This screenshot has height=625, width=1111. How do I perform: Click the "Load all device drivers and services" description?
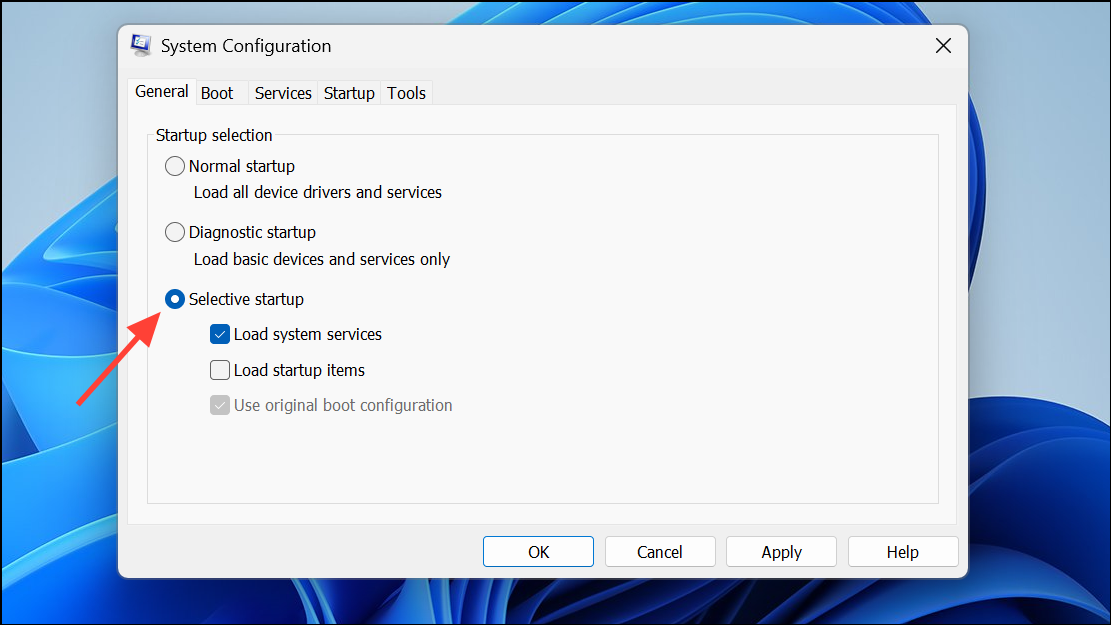(x=318, y=192)
